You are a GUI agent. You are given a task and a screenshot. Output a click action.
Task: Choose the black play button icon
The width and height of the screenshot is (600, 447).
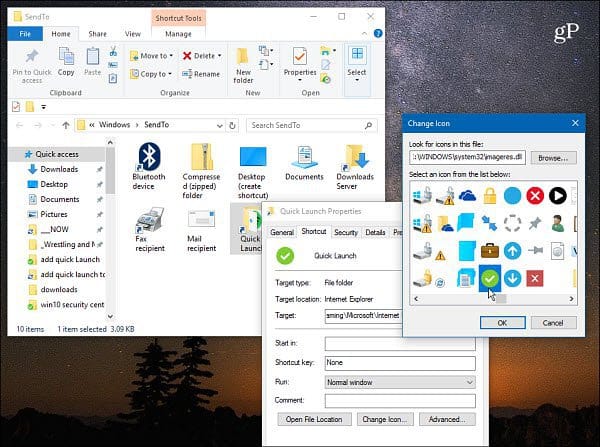[558, 196]
